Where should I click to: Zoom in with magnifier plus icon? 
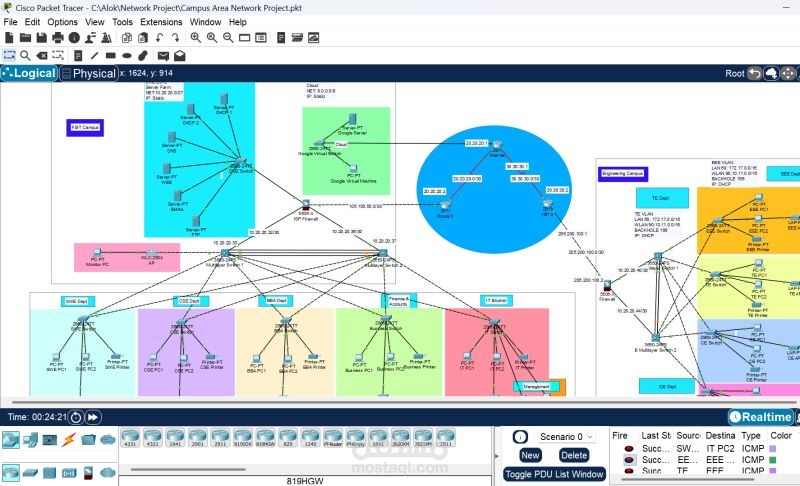click(195, 38)
